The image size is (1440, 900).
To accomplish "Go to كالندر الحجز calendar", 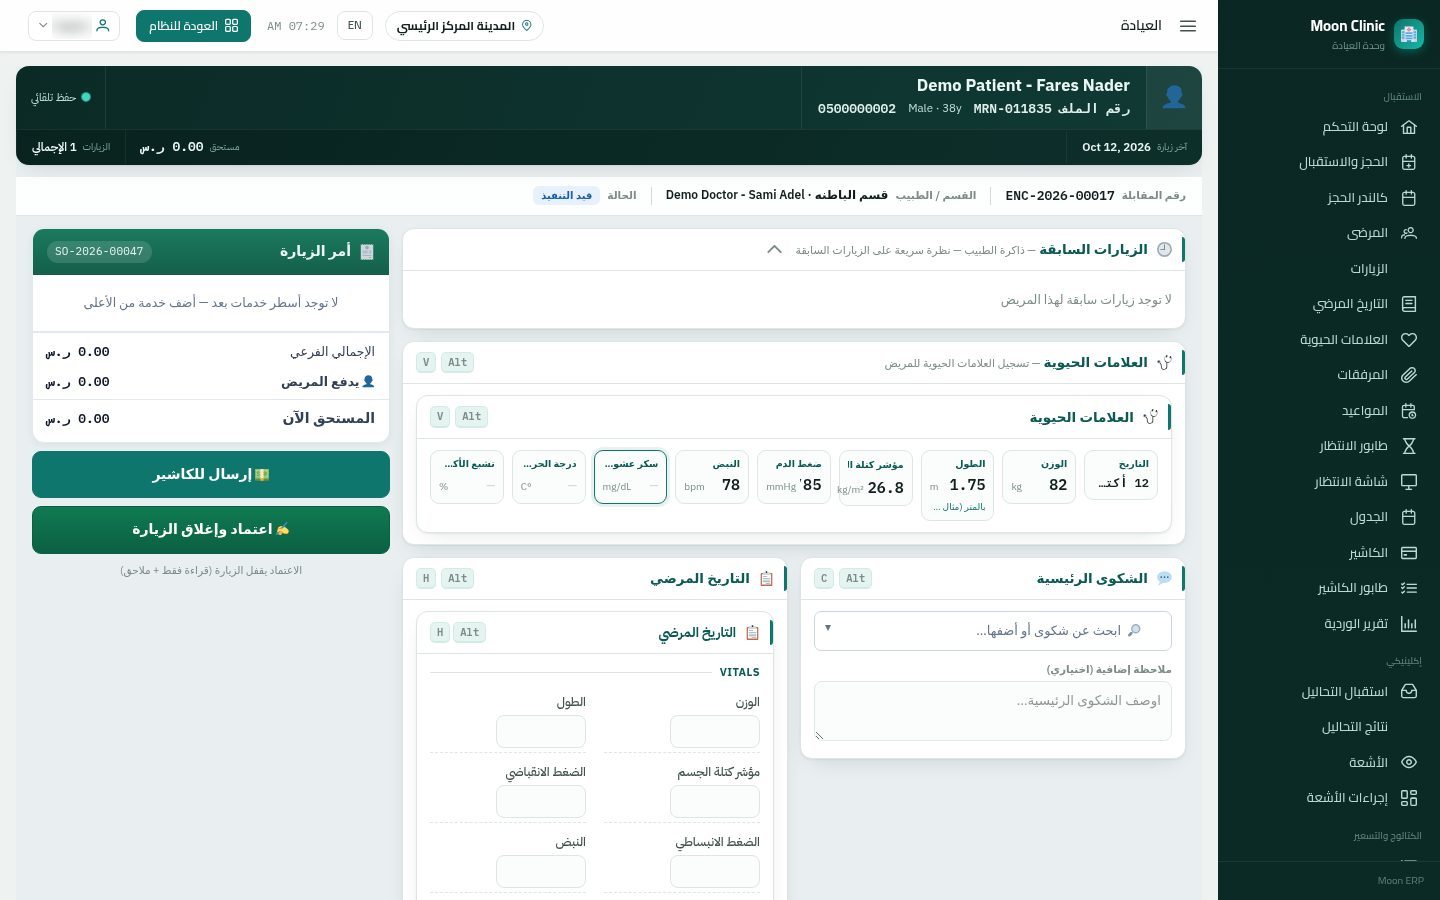I will click(x=1372, y=198).
